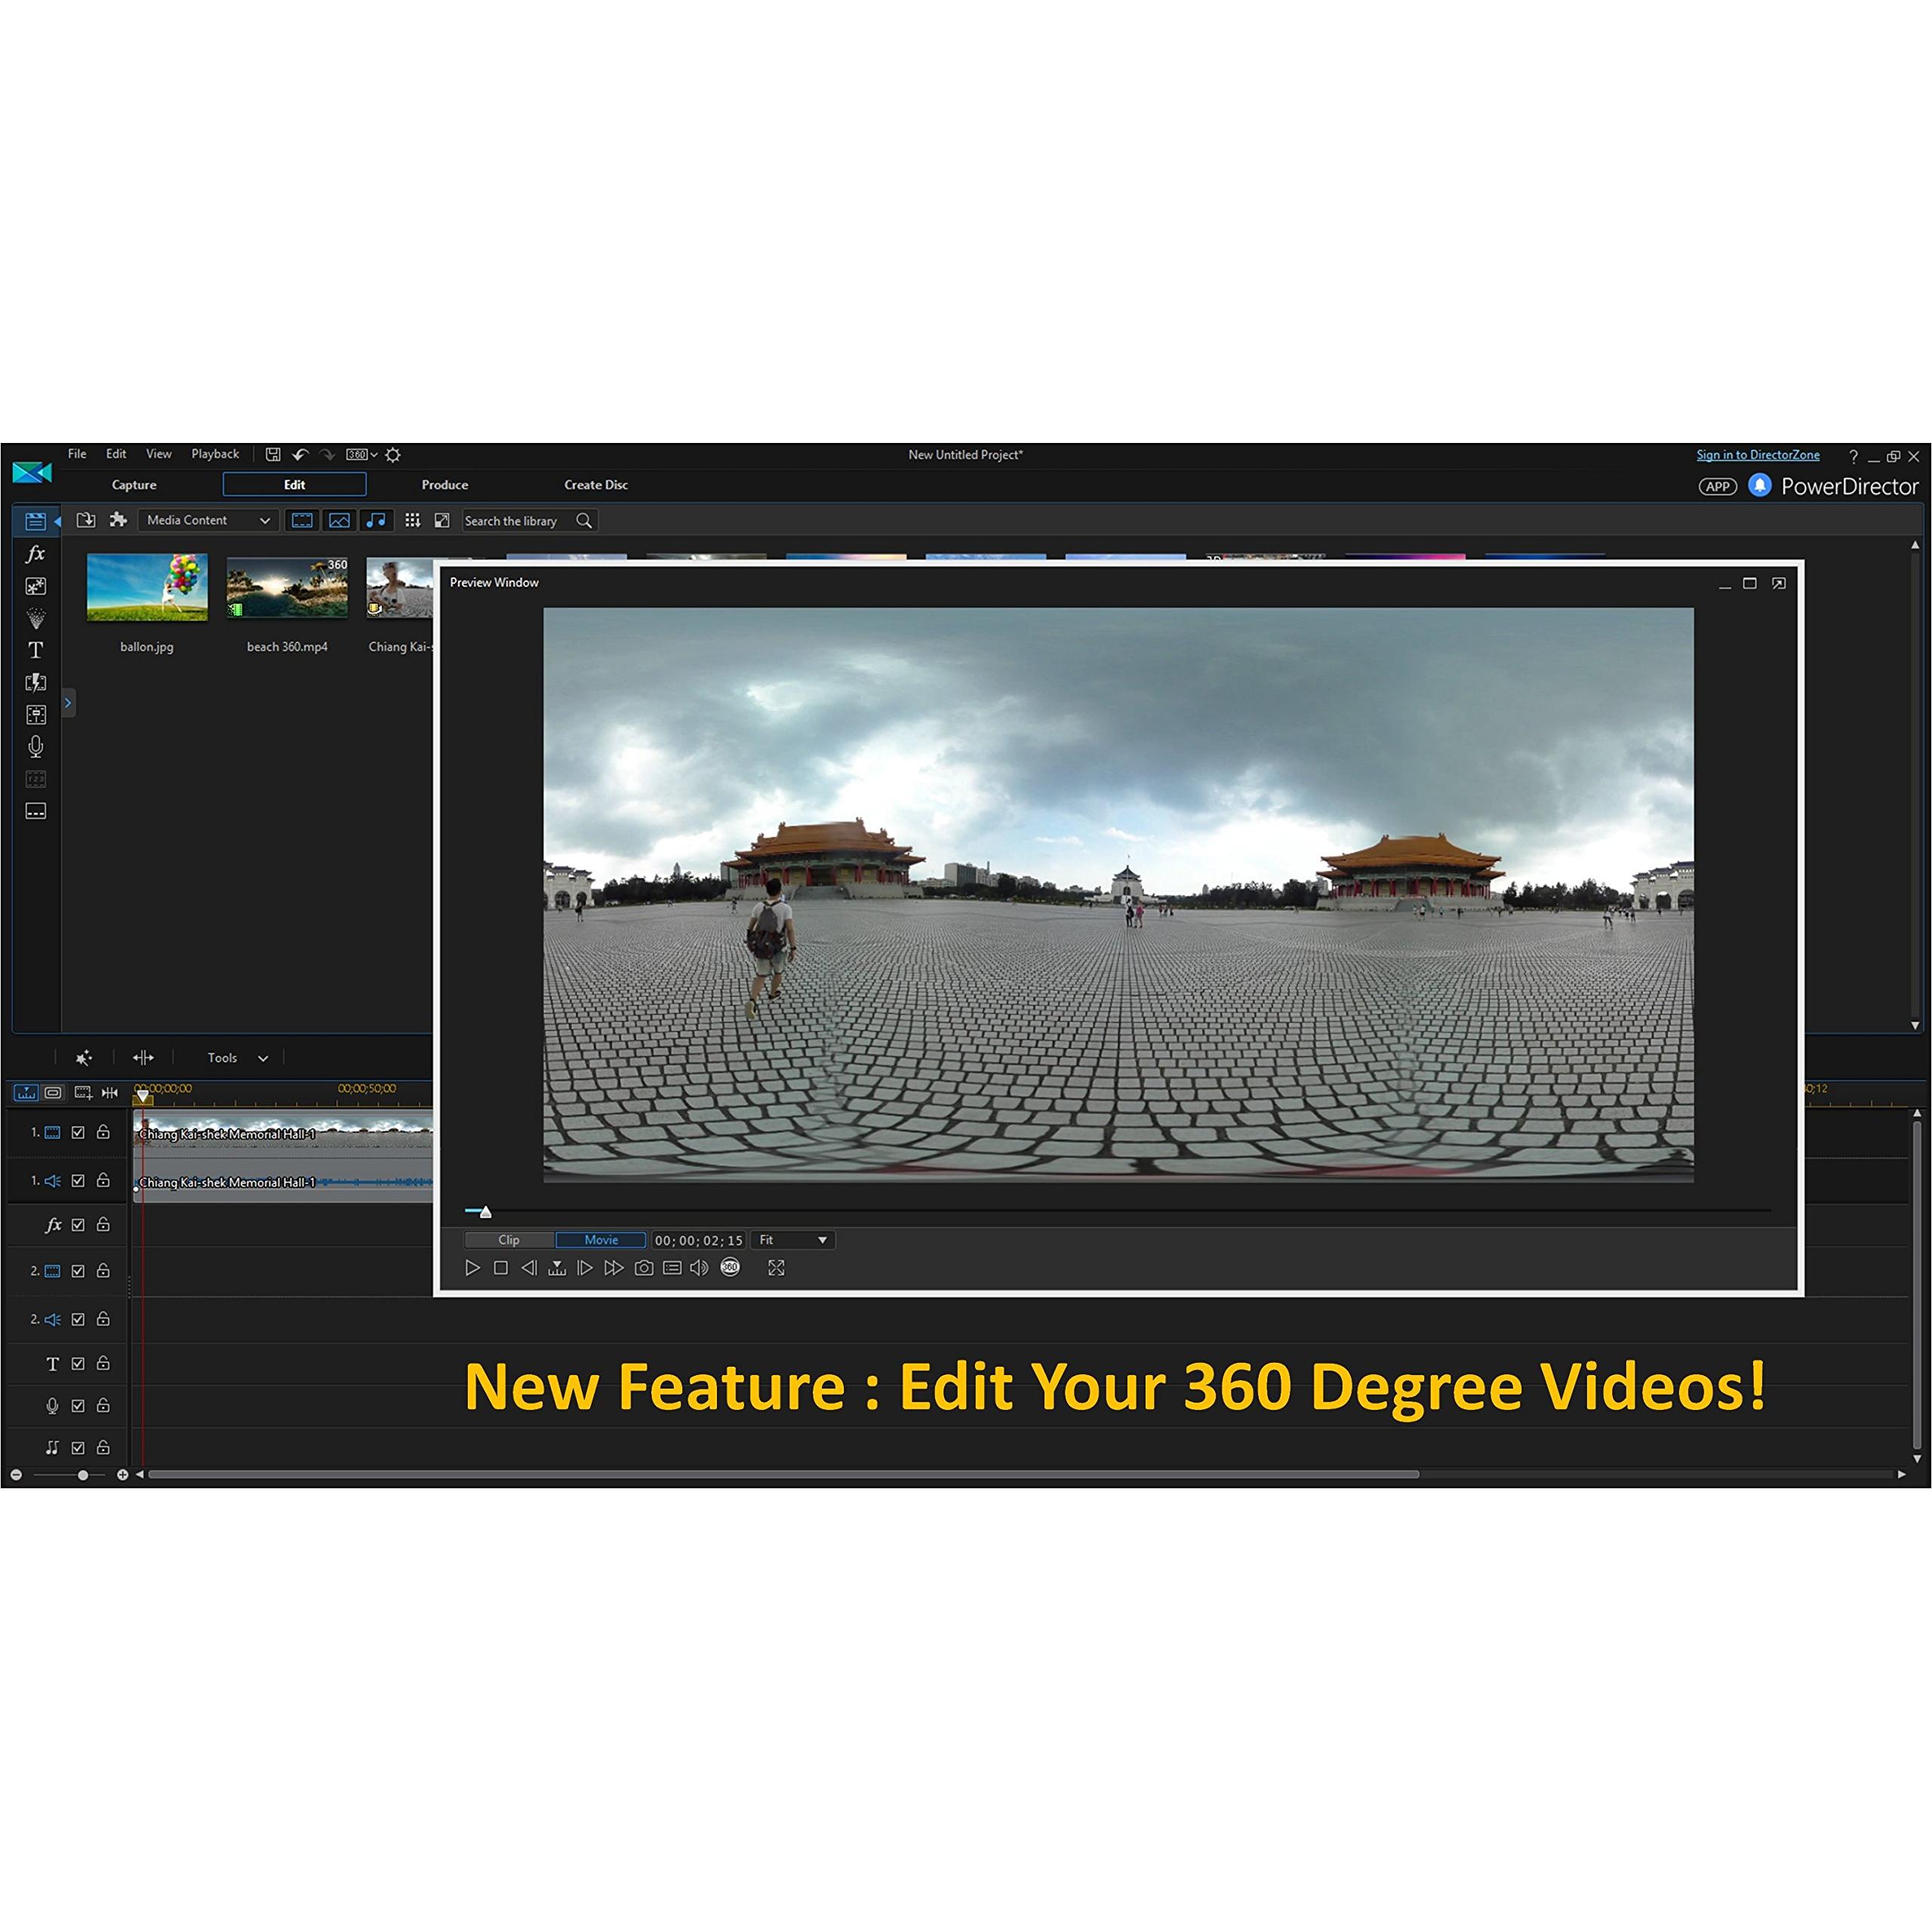Switch to the Produce tab
Image resolution: width=1932 pixels, height=1932 pixels.
click(445, 485)
